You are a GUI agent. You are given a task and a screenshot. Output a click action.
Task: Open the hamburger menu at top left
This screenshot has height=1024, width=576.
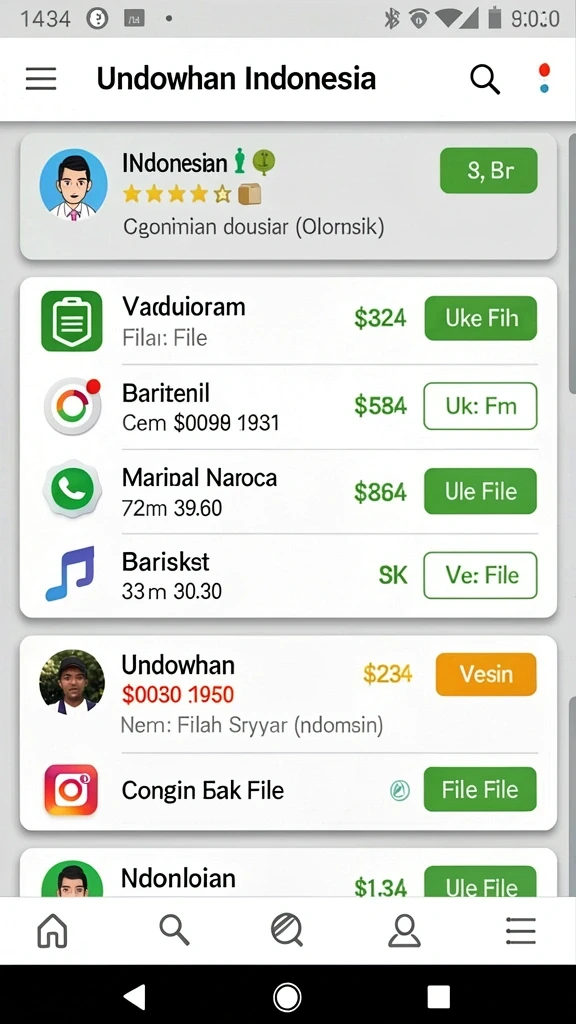[x=41, y=79]
